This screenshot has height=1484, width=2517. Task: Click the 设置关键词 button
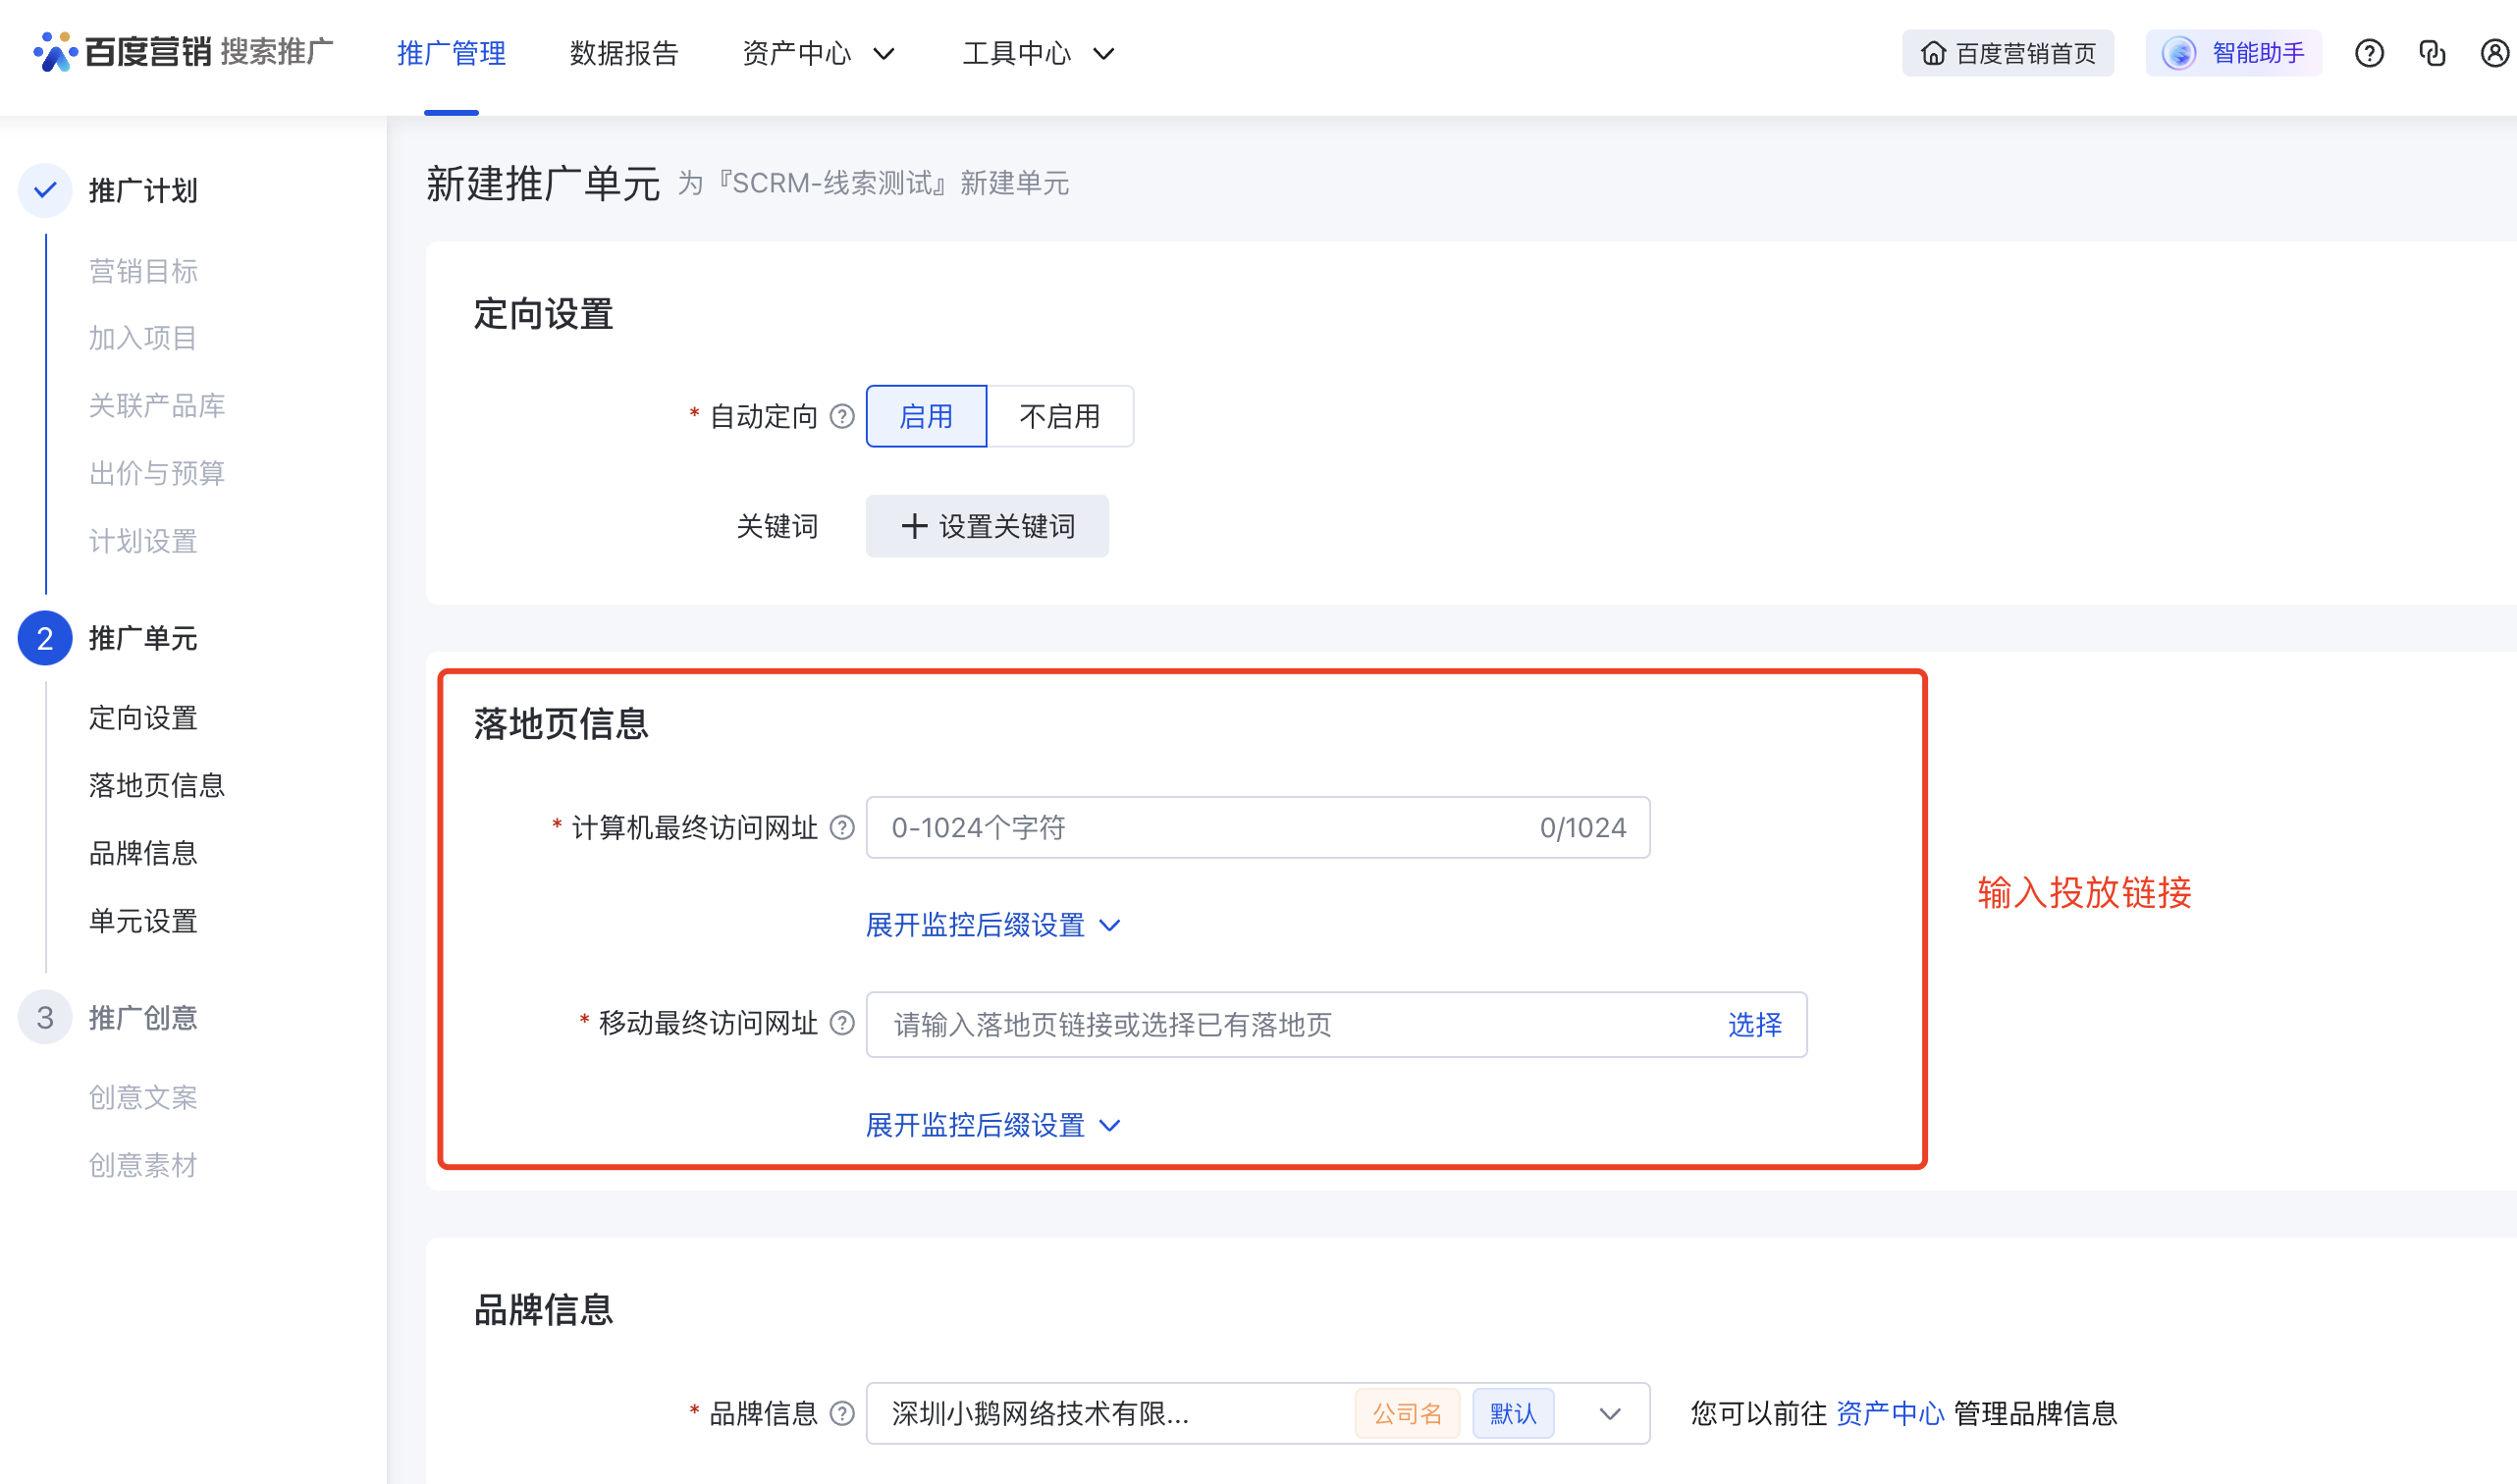(x=987, y=526)
